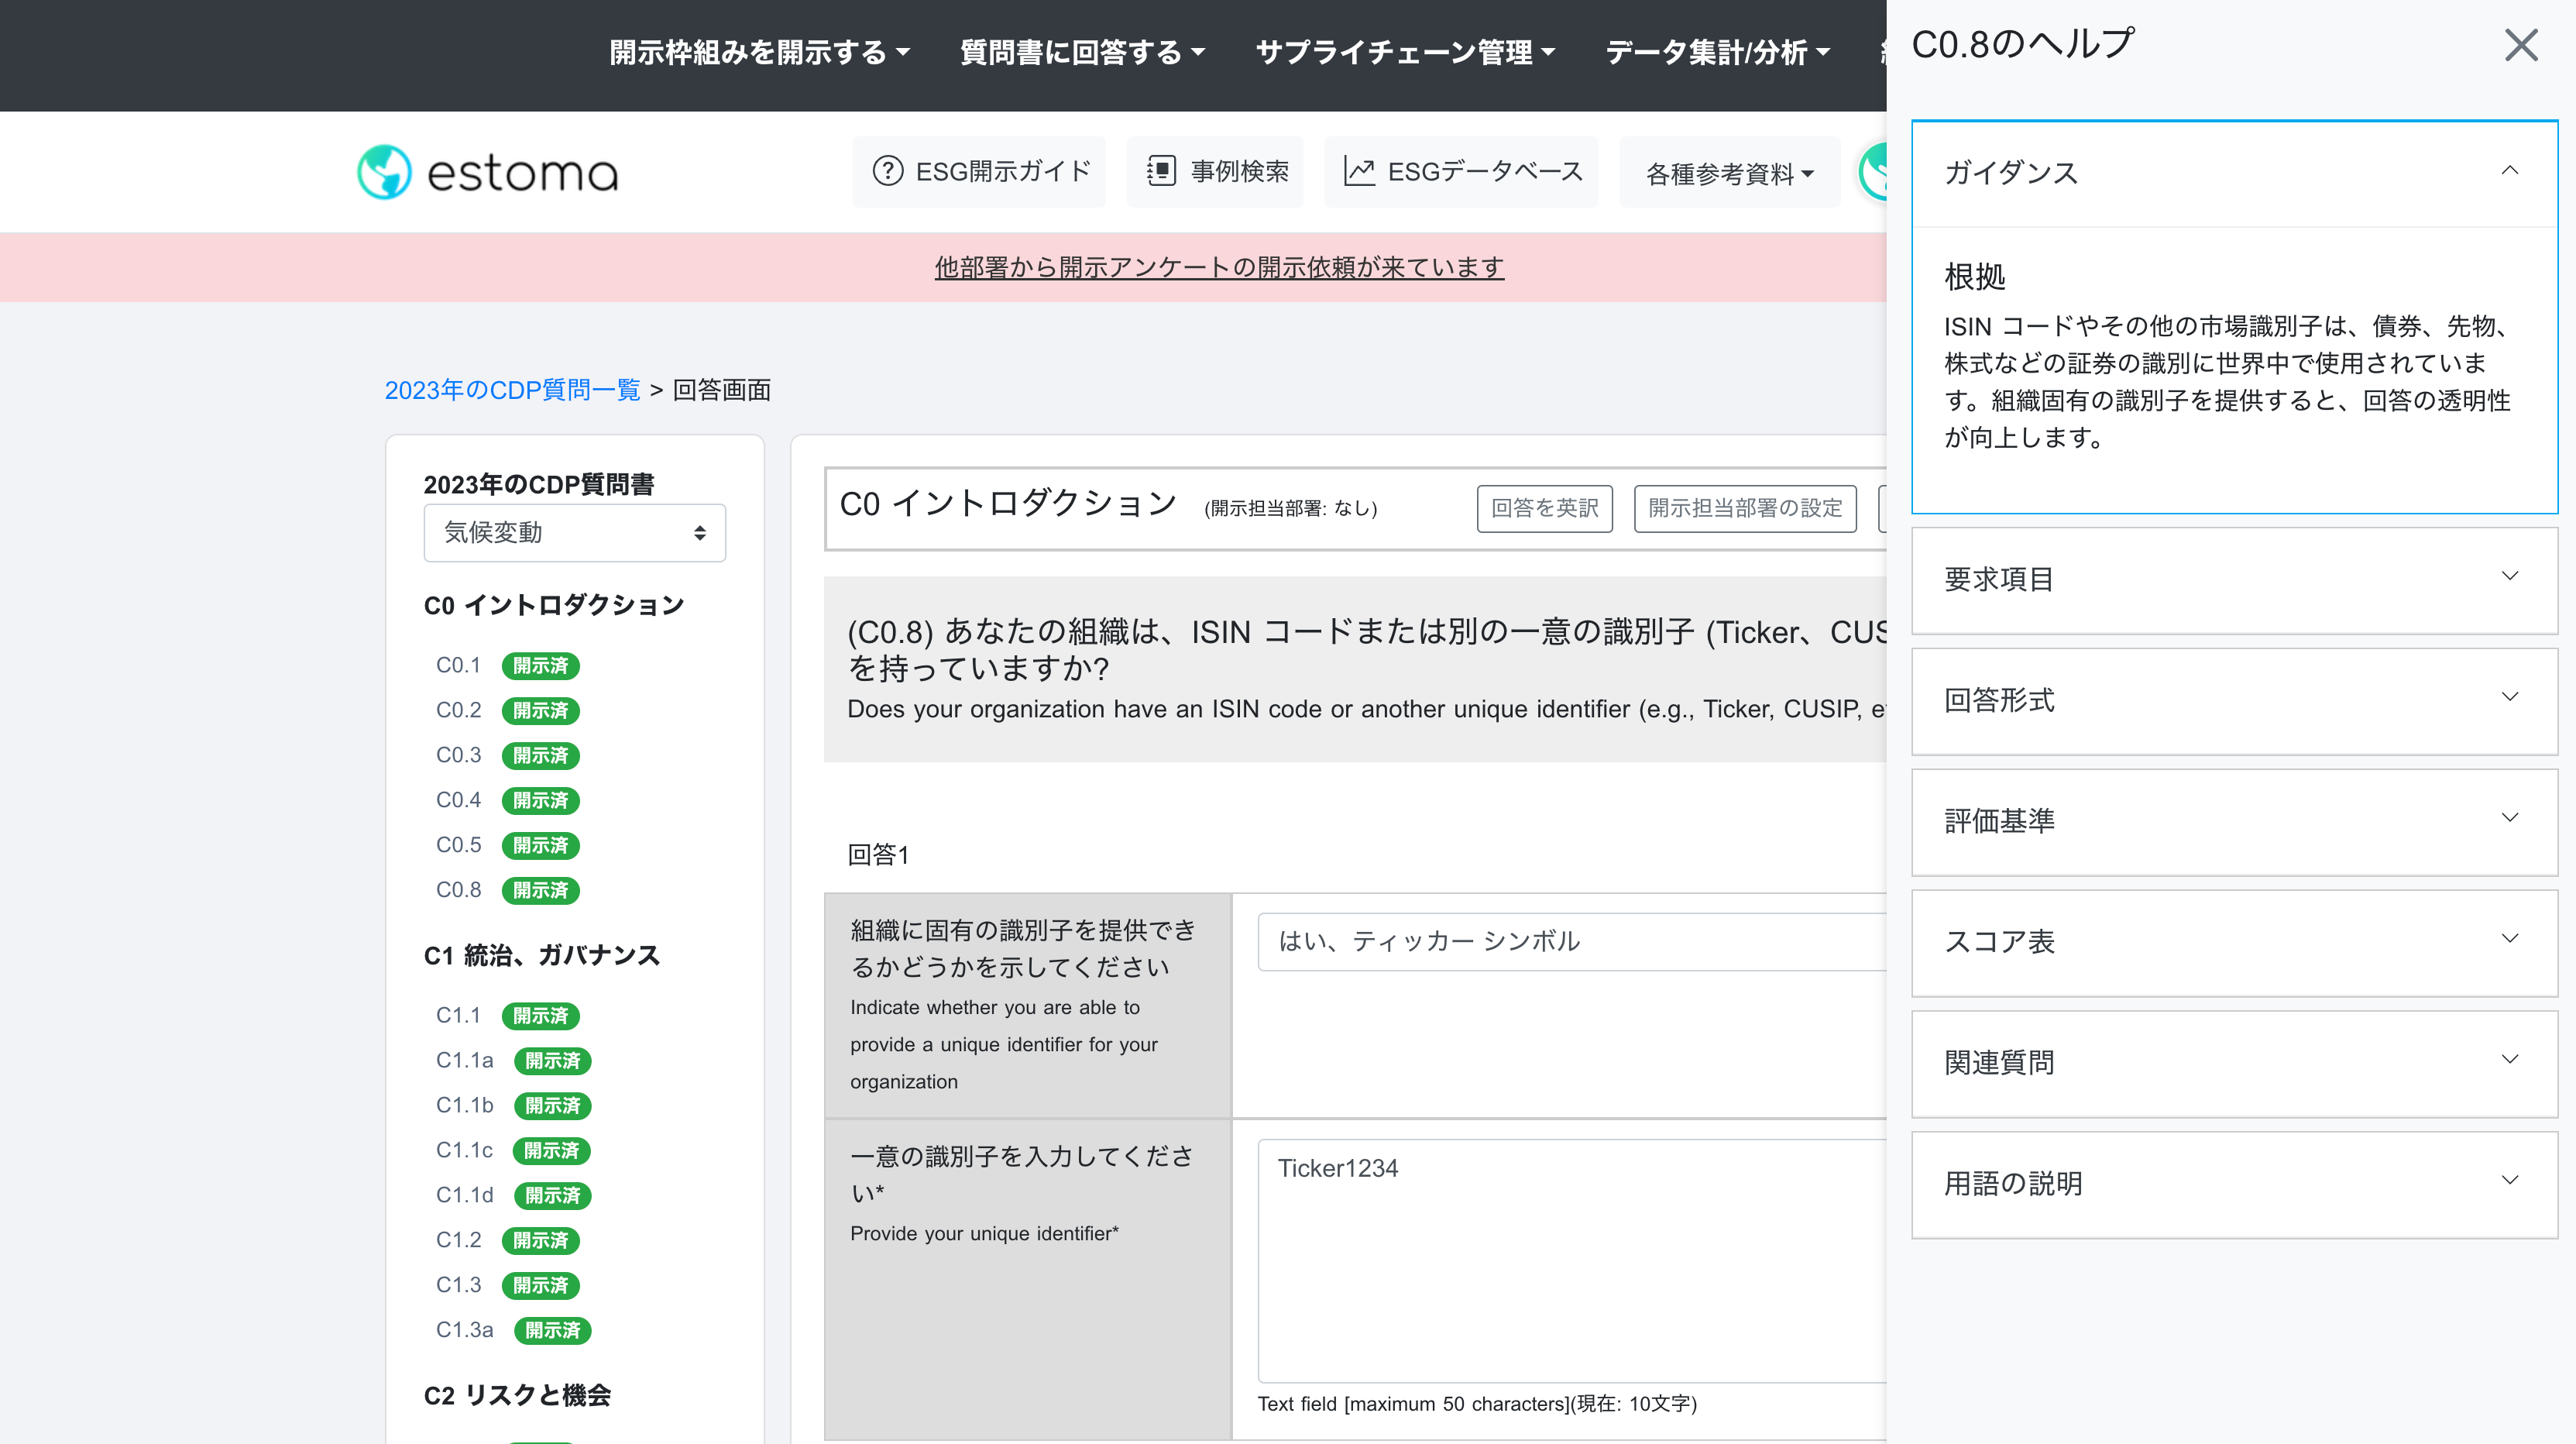Select question C1.1a in sidebar
The height and width of the screenshot is (1444, 2576).
465,1060
